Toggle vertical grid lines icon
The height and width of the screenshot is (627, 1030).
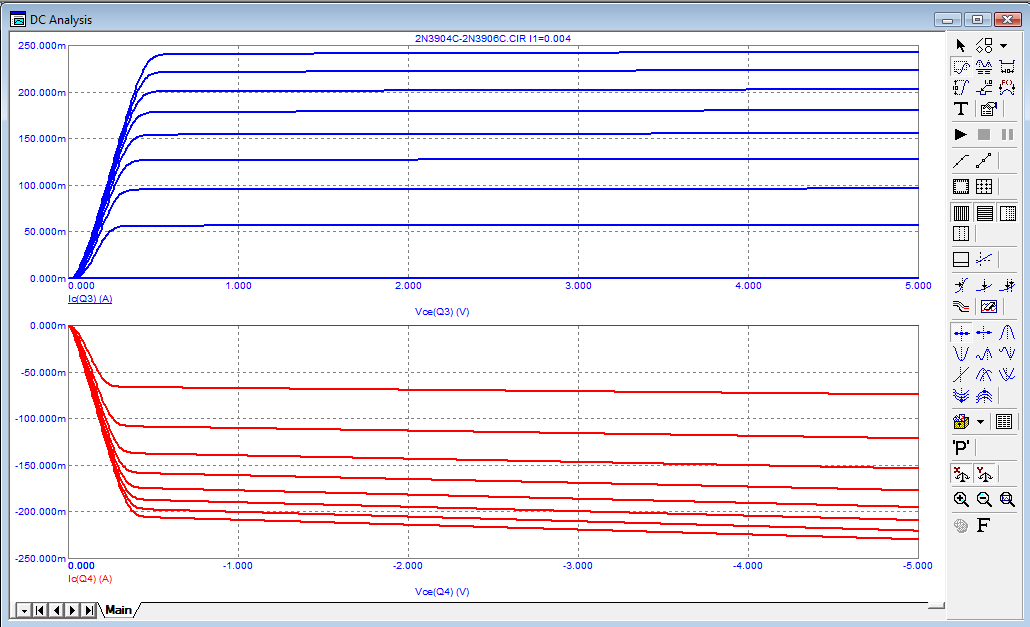(961, 213)
